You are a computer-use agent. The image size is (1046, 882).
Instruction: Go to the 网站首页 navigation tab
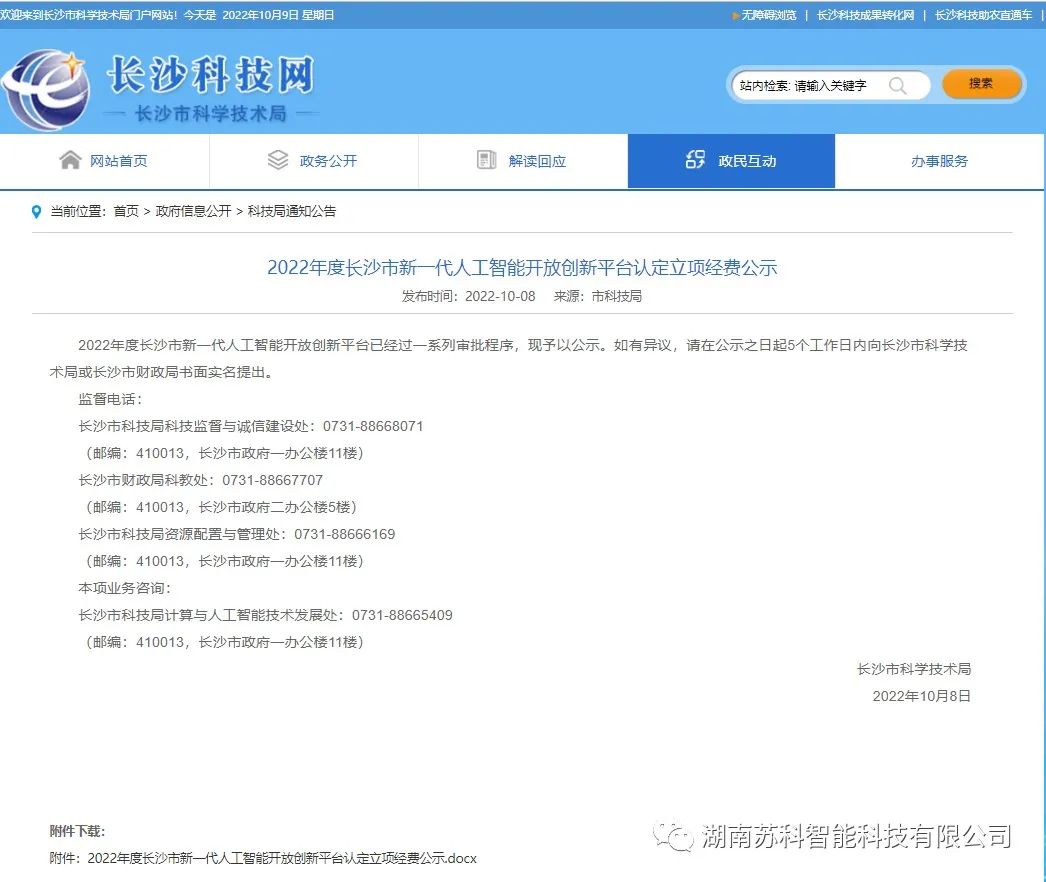119,161
